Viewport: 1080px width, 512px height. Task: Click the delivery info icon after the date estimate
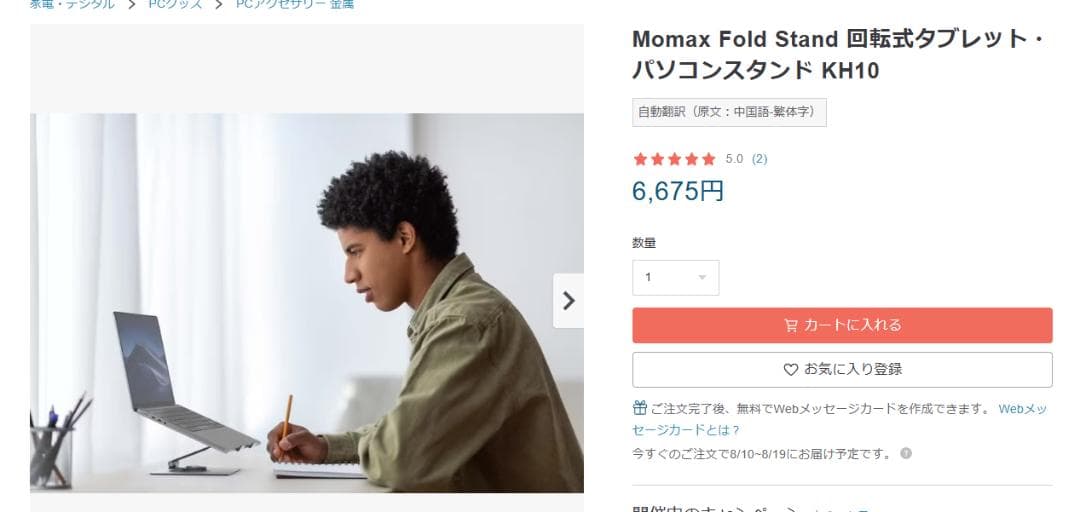pos(906,453)
